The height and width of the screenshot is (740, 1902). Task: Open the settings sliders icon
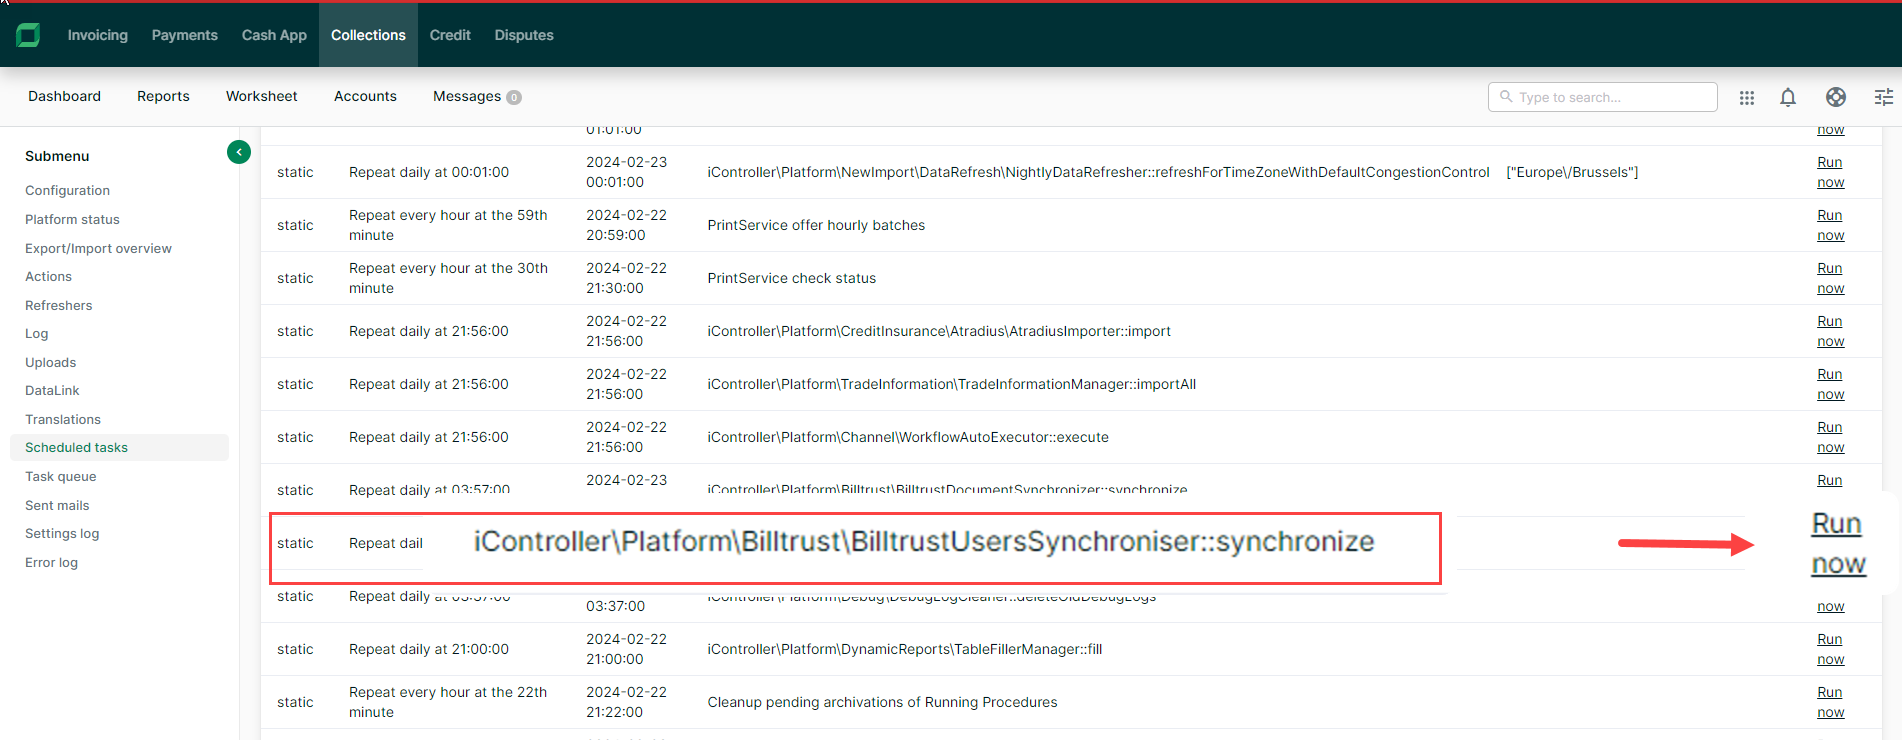[1883, 97]
